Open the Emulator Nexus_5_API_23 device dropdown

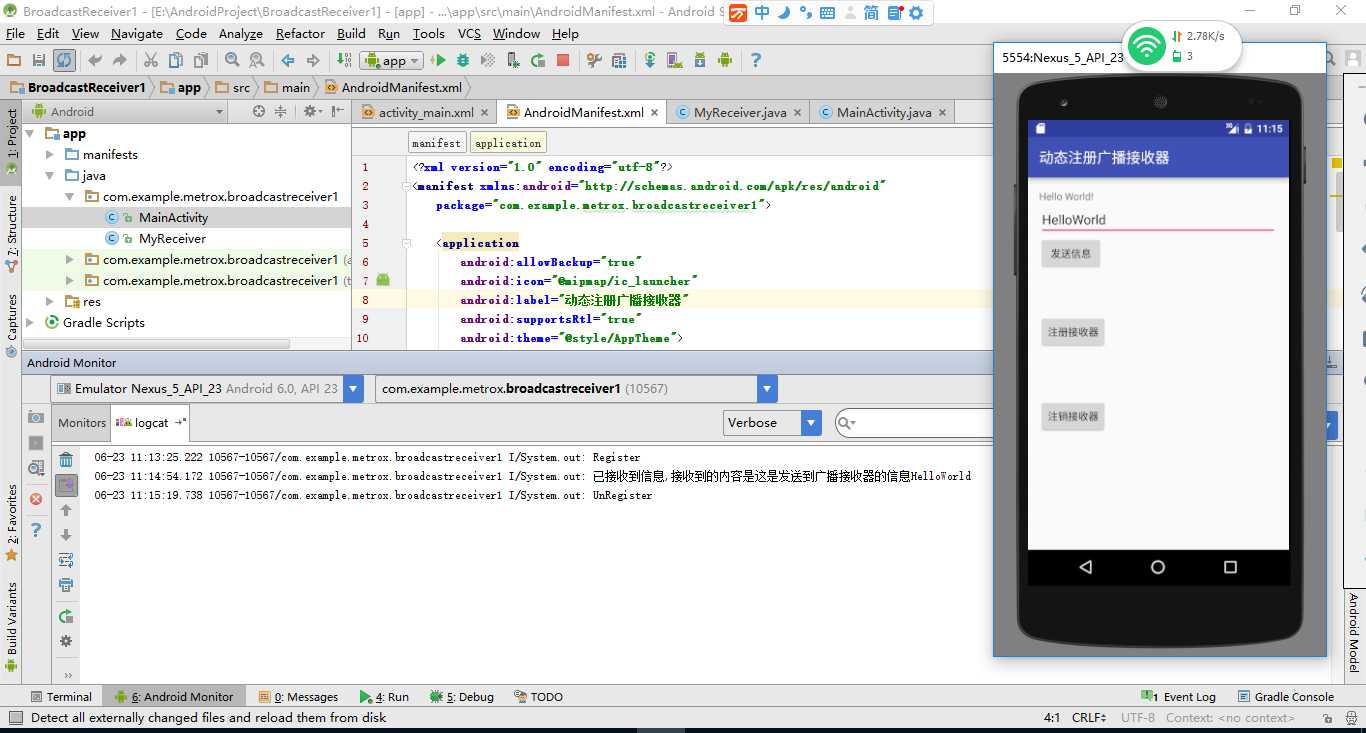(207, 389)
